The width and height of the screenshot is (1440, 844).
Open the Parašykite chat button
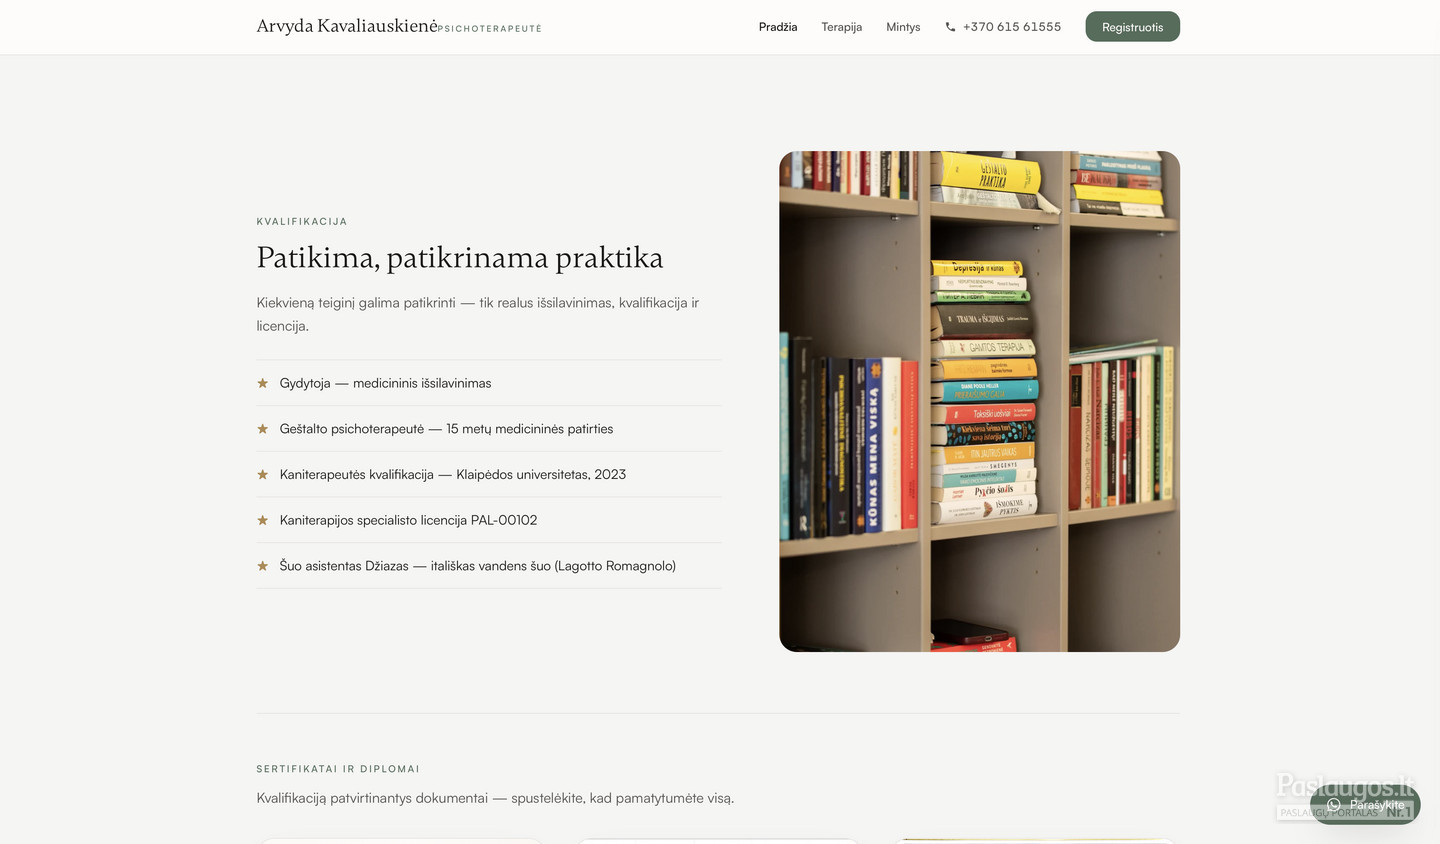[x=1365, y=805]
